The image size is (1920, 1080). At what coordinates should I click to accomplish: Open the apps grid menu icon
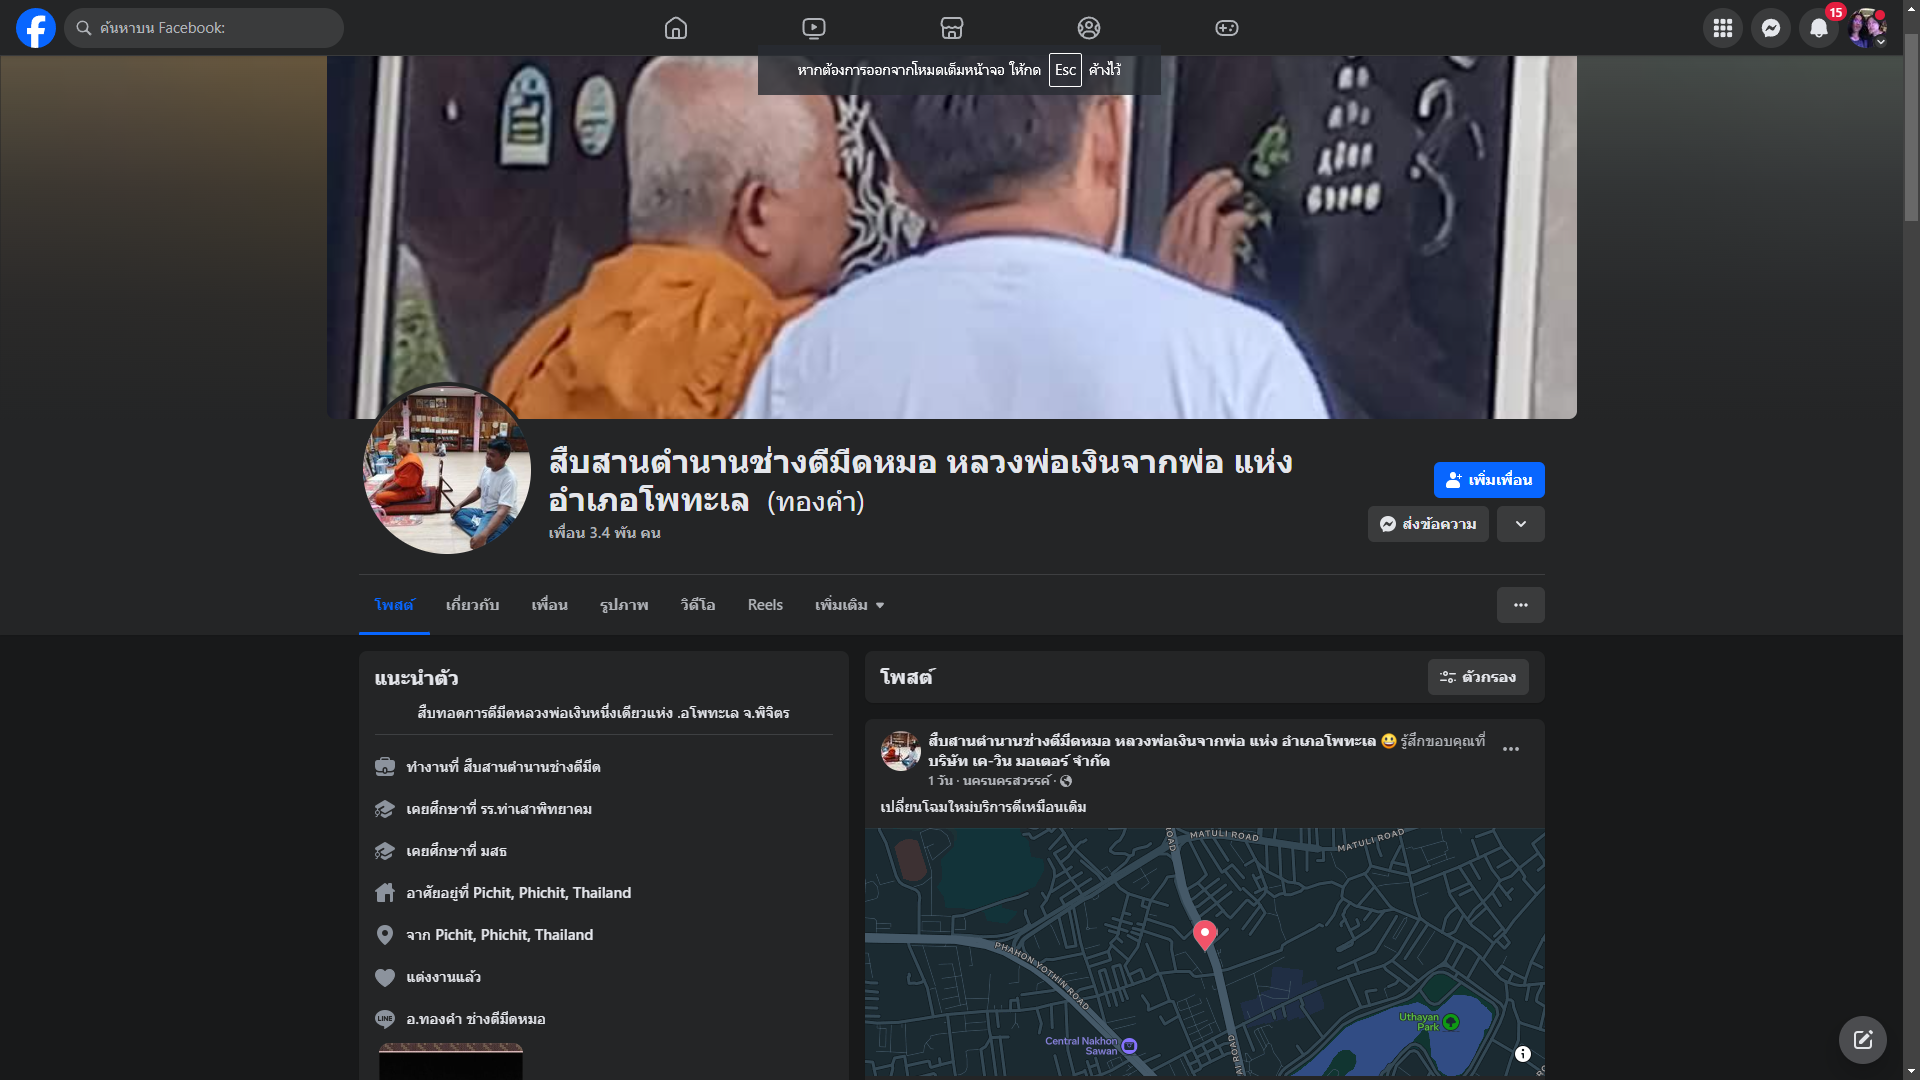point(1722,28)
